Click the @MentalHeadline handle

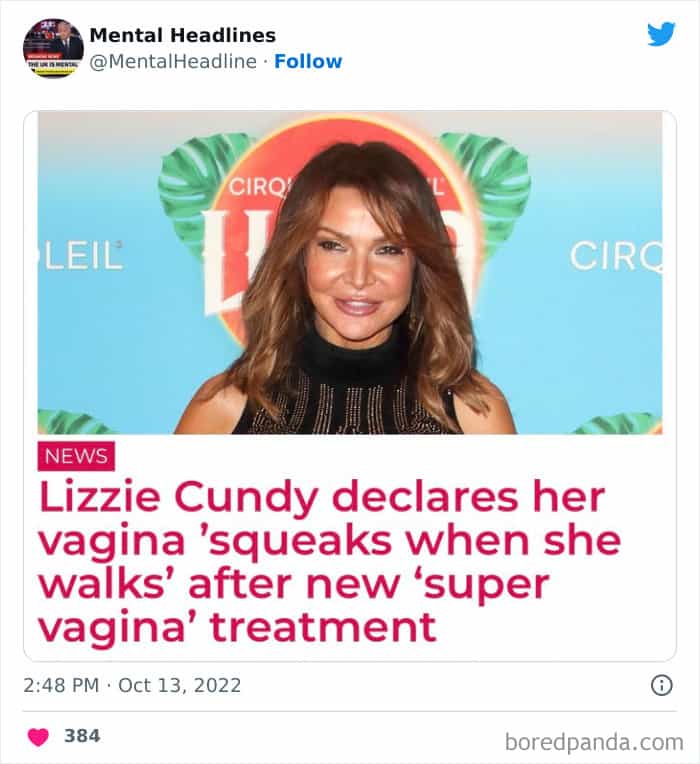pos(173,61)
